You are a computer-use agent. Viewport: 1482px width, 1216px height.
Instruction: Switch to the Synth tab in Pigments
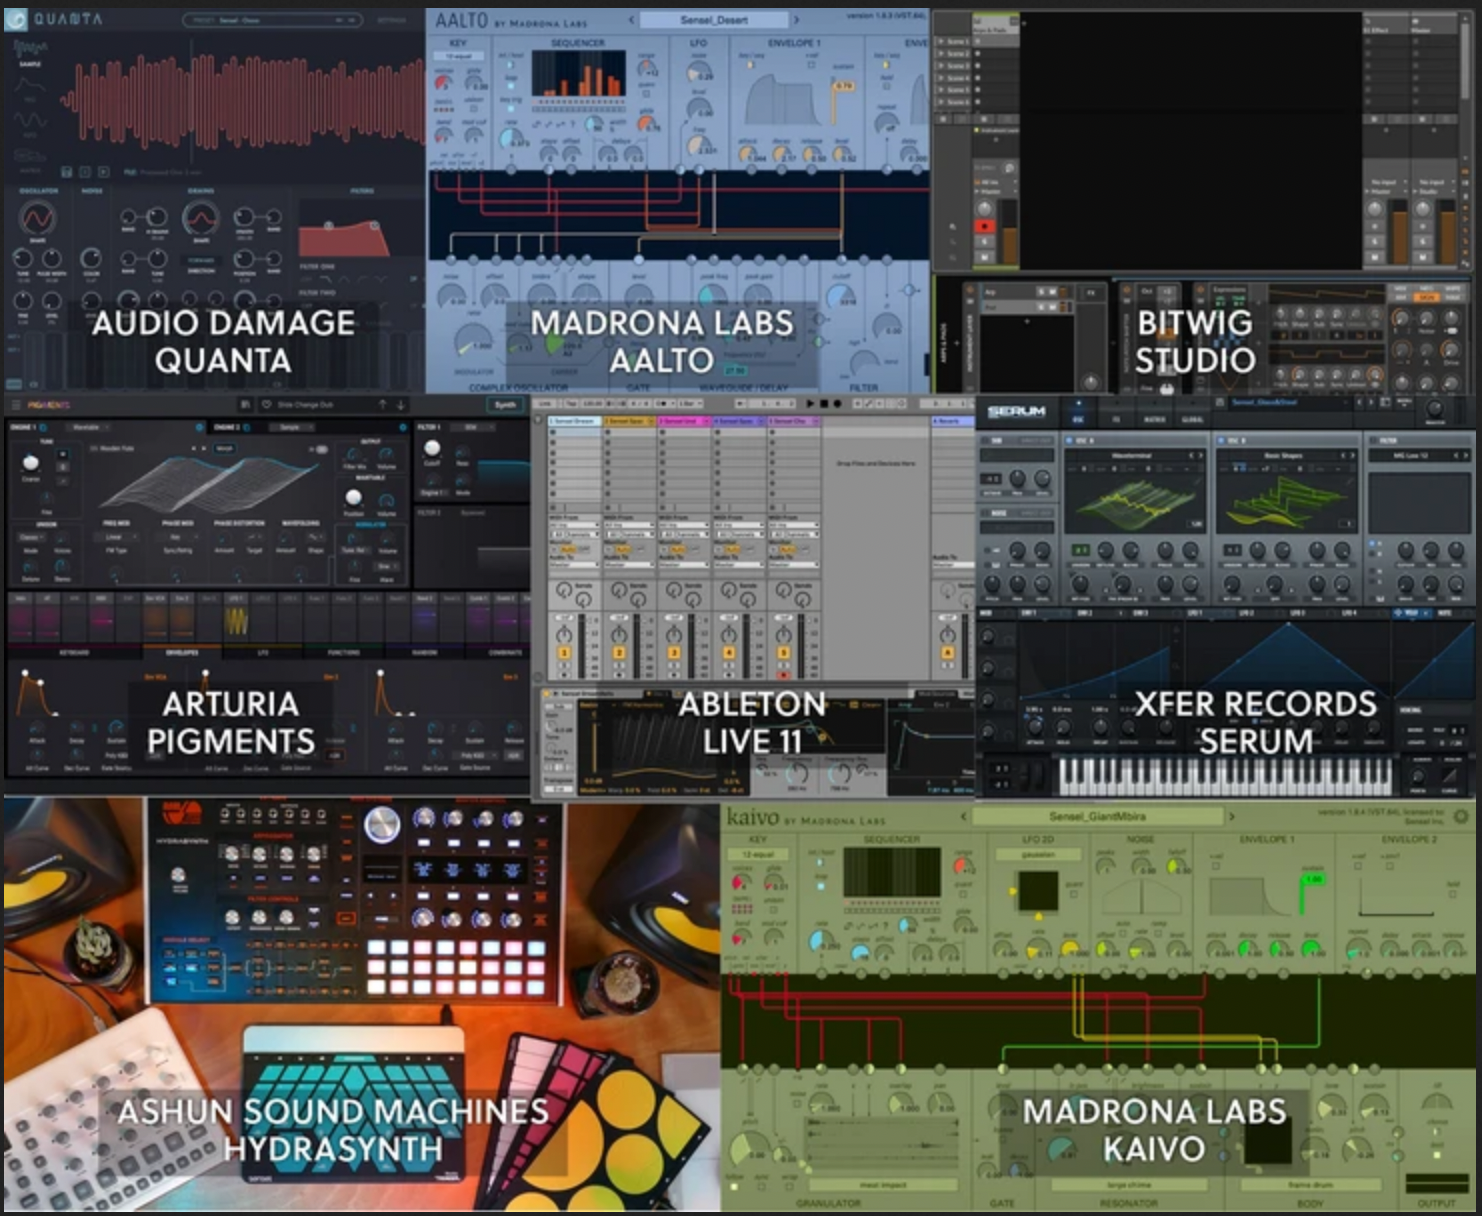click(x=505, y=405)
